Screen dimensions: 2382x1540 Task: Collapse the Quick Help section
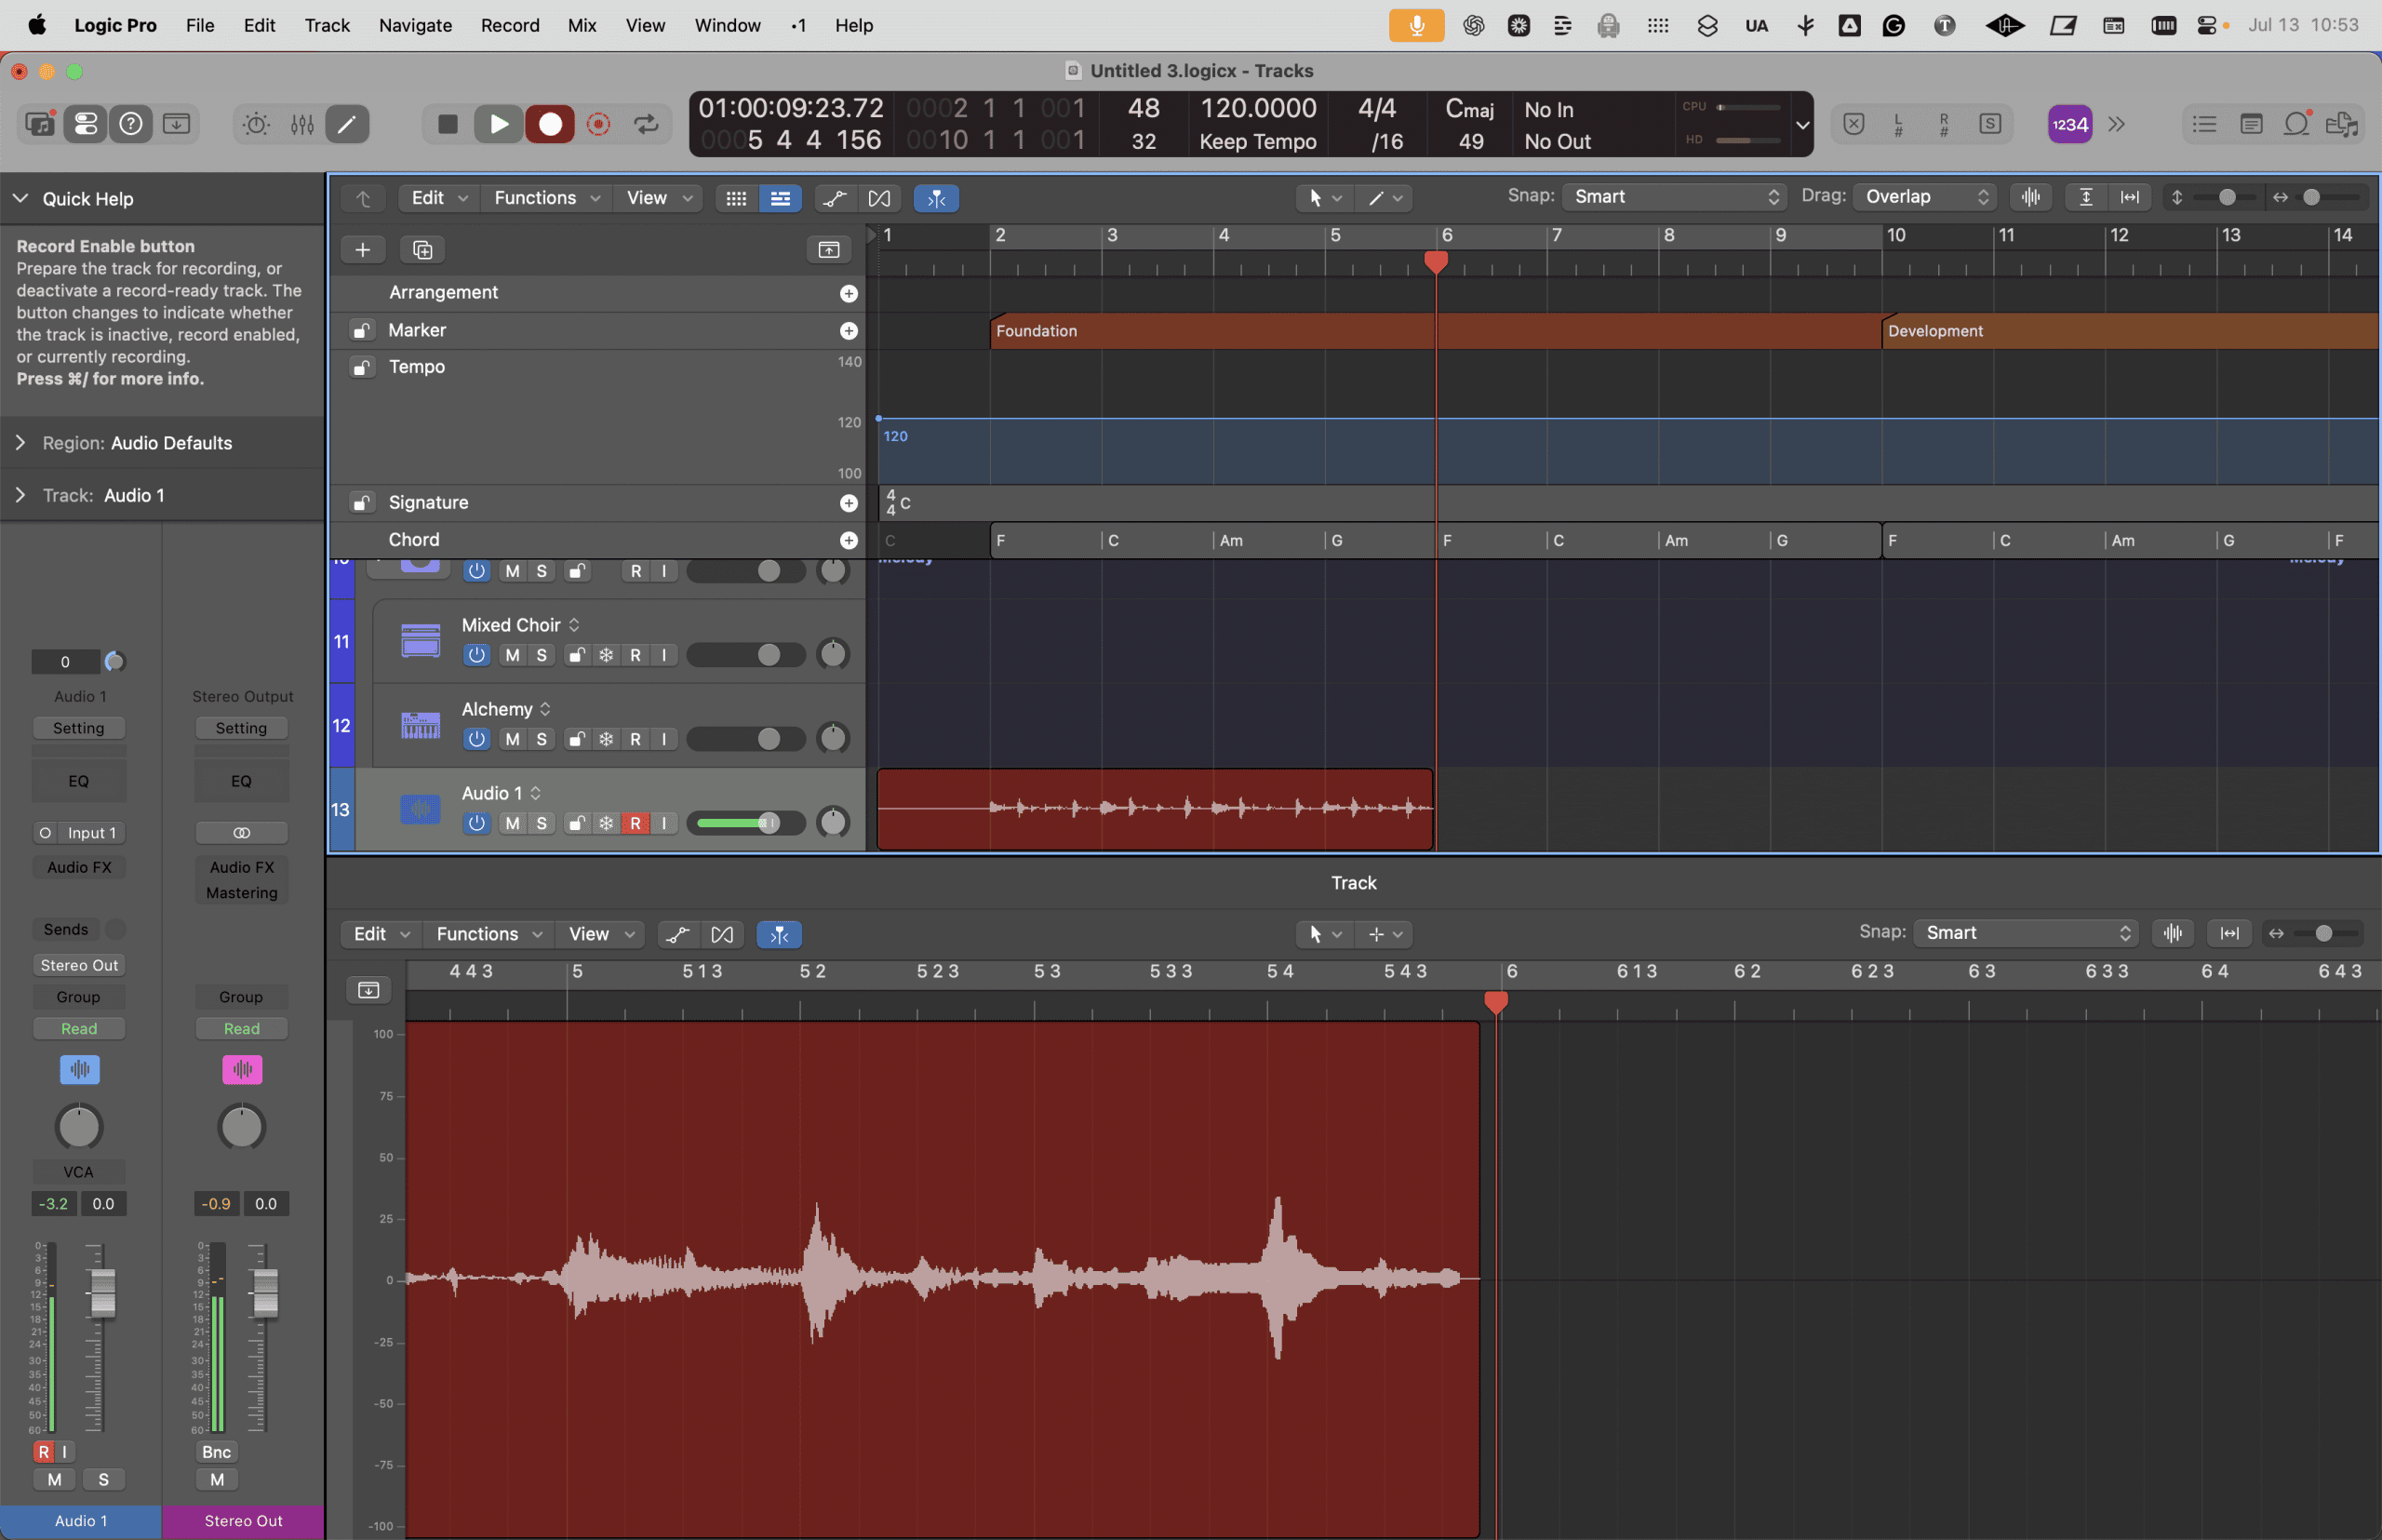[20, 198]
